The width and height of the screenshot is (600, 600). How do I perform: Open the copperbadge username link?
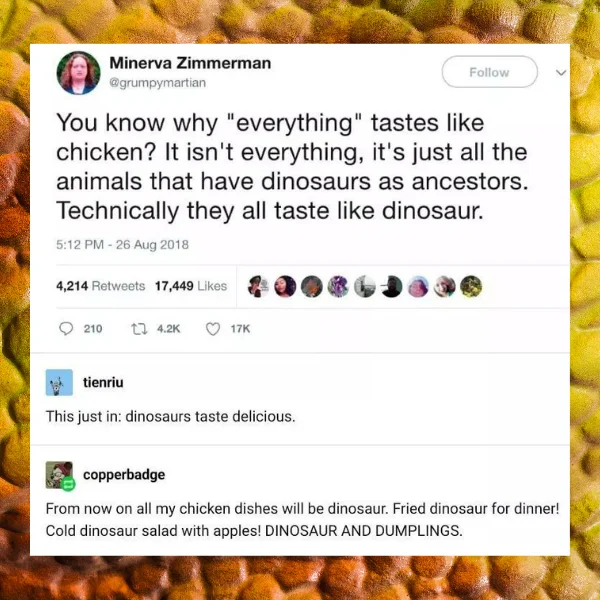[x=124, y=474]
